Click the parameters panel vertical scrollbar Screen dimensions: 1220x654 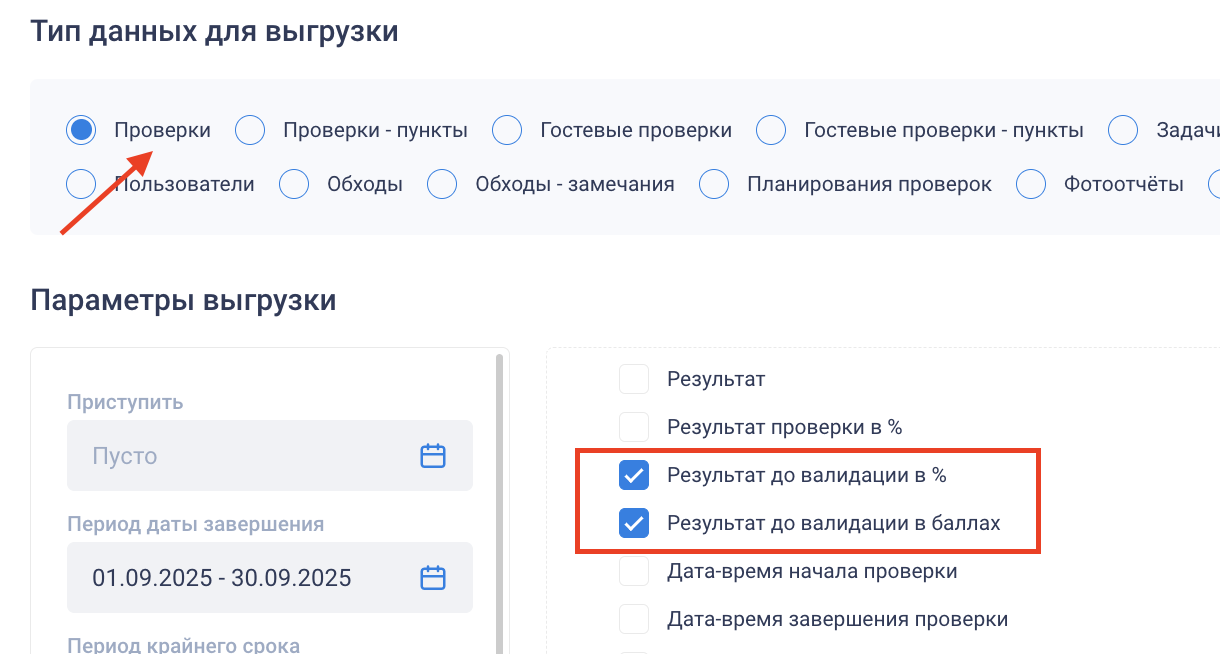click(499, 500)
